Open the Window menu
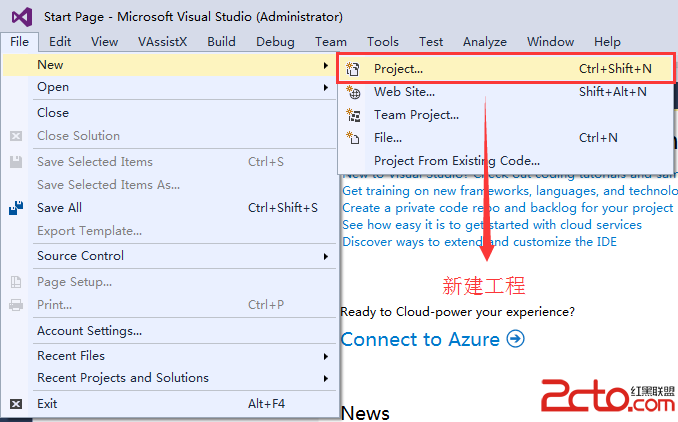Viewport: 678px width, 422px height. [x=550, y=42]
